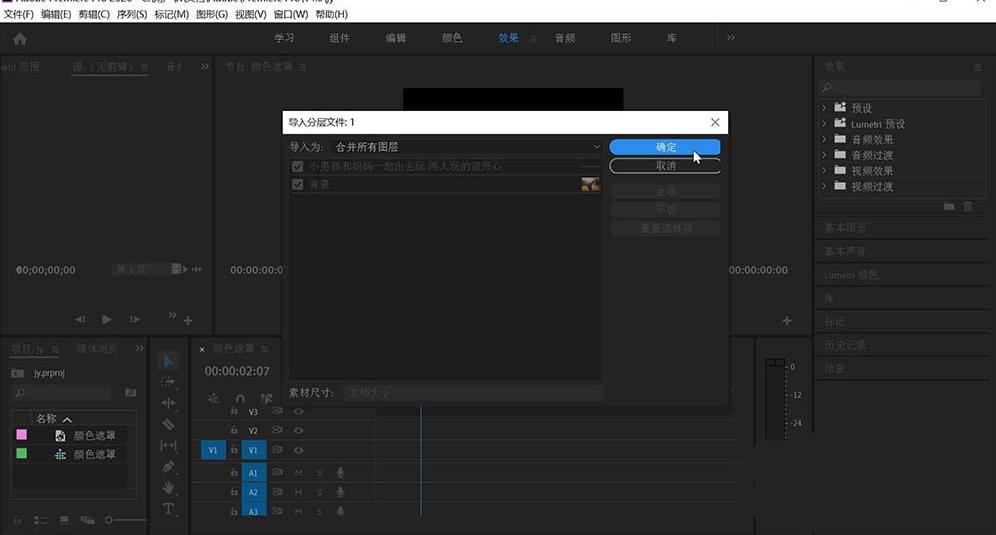Screen dimensions: 996x535
Task: Mute audio track A1
Action: (x=299, y=473)
